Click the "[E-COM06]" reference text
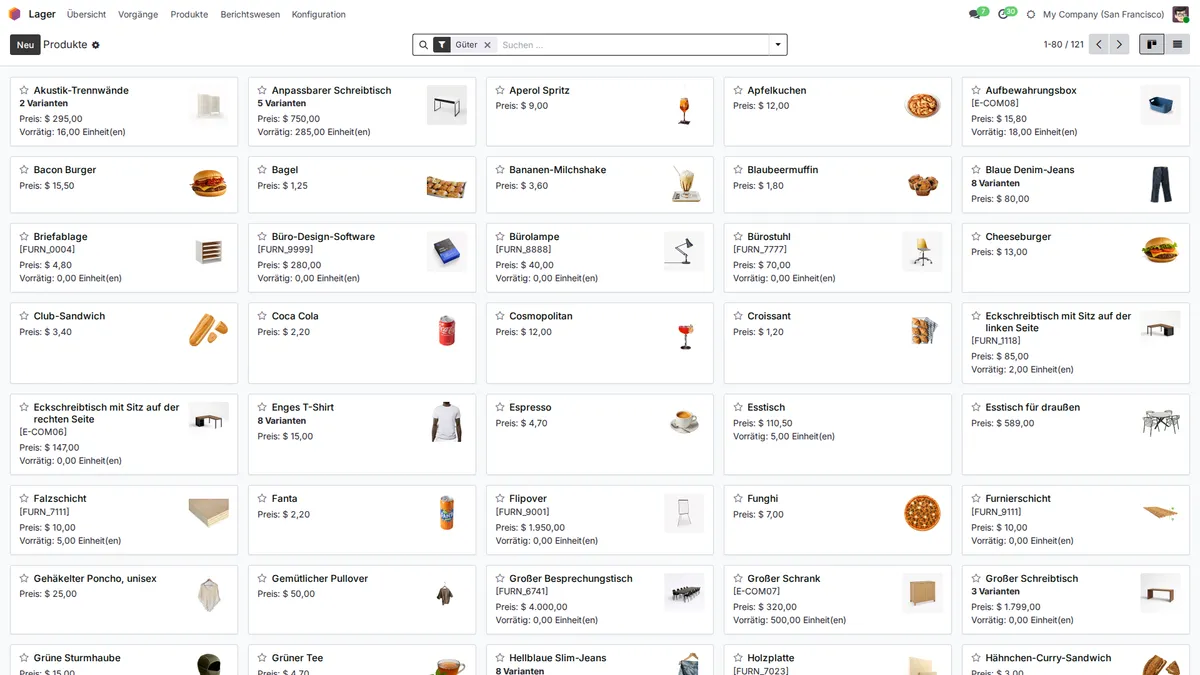This screenshot has height=675, width=1200. coord(43,432)
